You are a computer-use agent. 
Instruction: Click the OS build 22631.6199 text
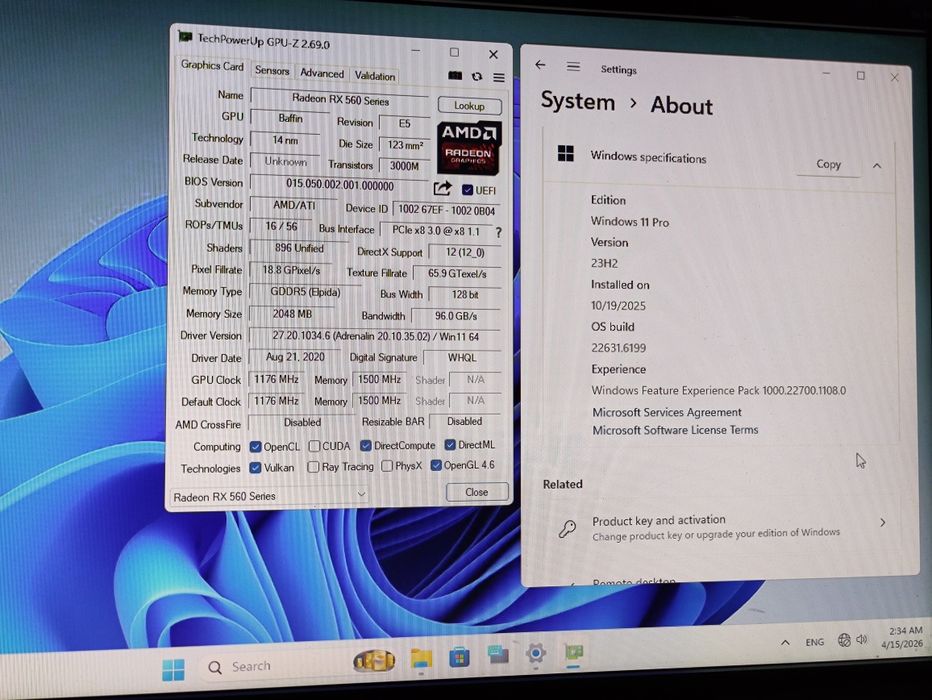618,348
